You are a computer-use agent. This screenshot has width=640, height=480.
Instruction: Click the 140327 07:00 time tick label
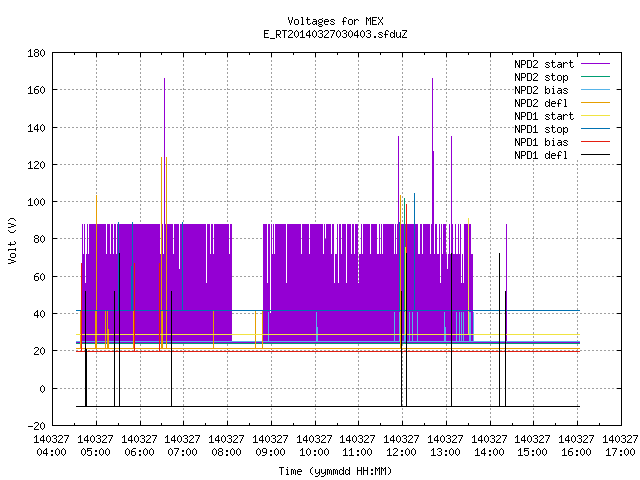click(183, 446)
